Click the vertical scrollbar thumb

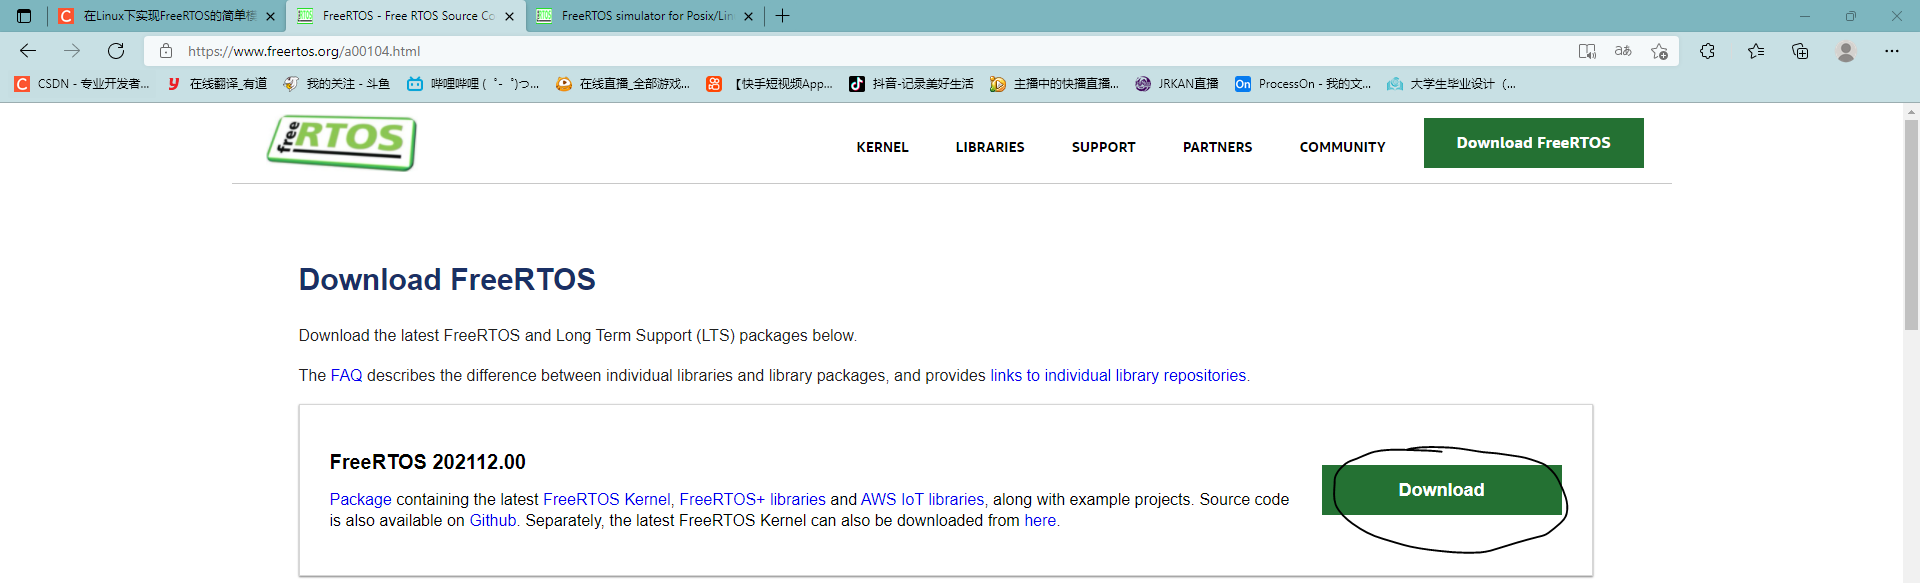tap(1911, 225)
